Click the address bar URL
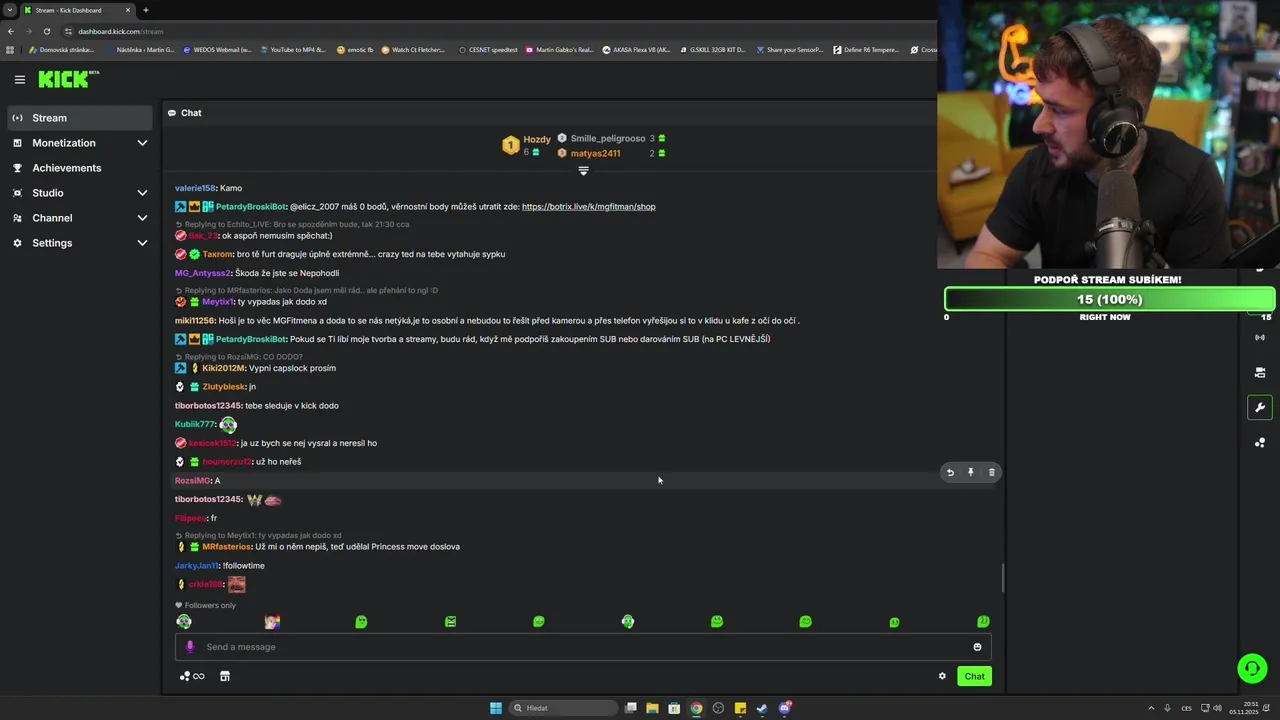Viewport: 1280px width, 720px height. click(x=120, y=31)
